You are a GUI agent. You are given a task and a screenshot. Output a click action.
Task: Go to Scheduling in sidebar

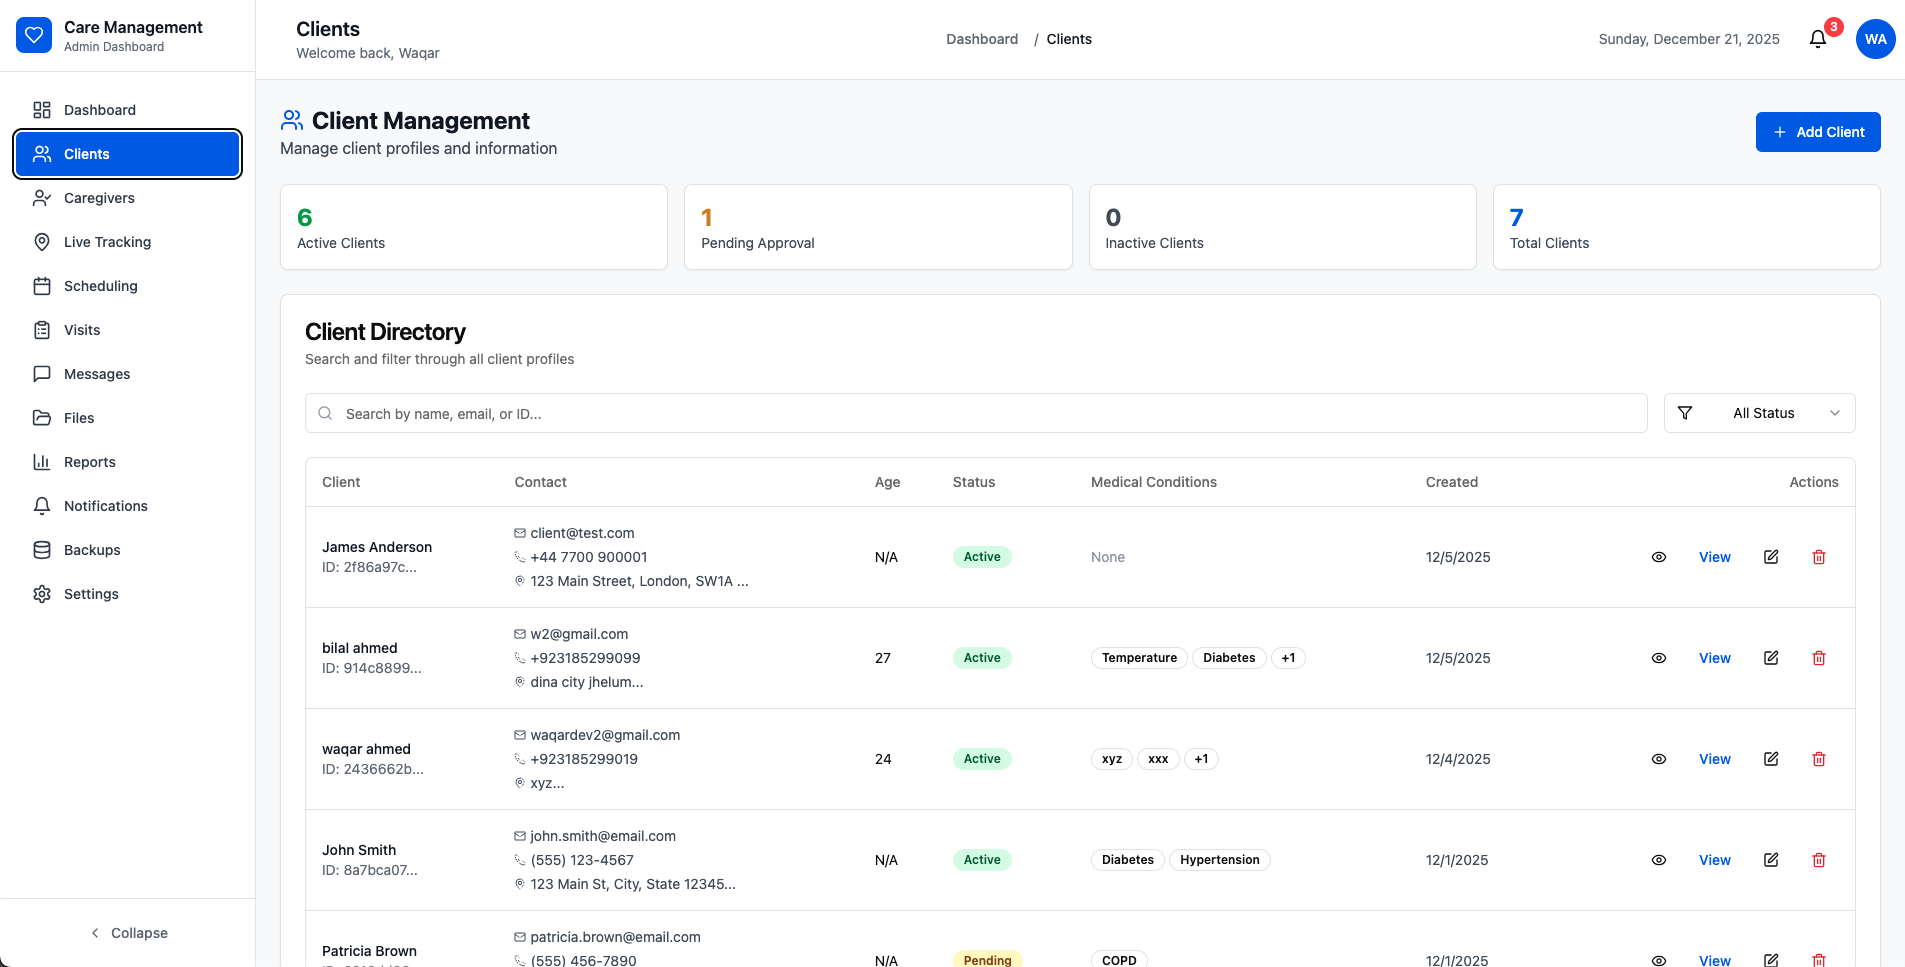[x=100, y=286]
